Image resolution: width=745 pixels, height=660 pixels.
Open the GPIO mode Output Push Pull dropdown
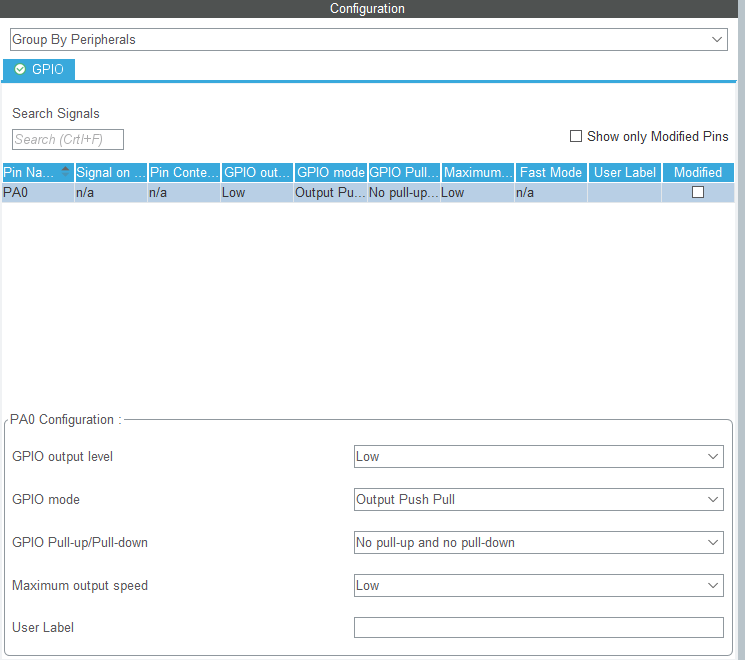tap(538, 499)
